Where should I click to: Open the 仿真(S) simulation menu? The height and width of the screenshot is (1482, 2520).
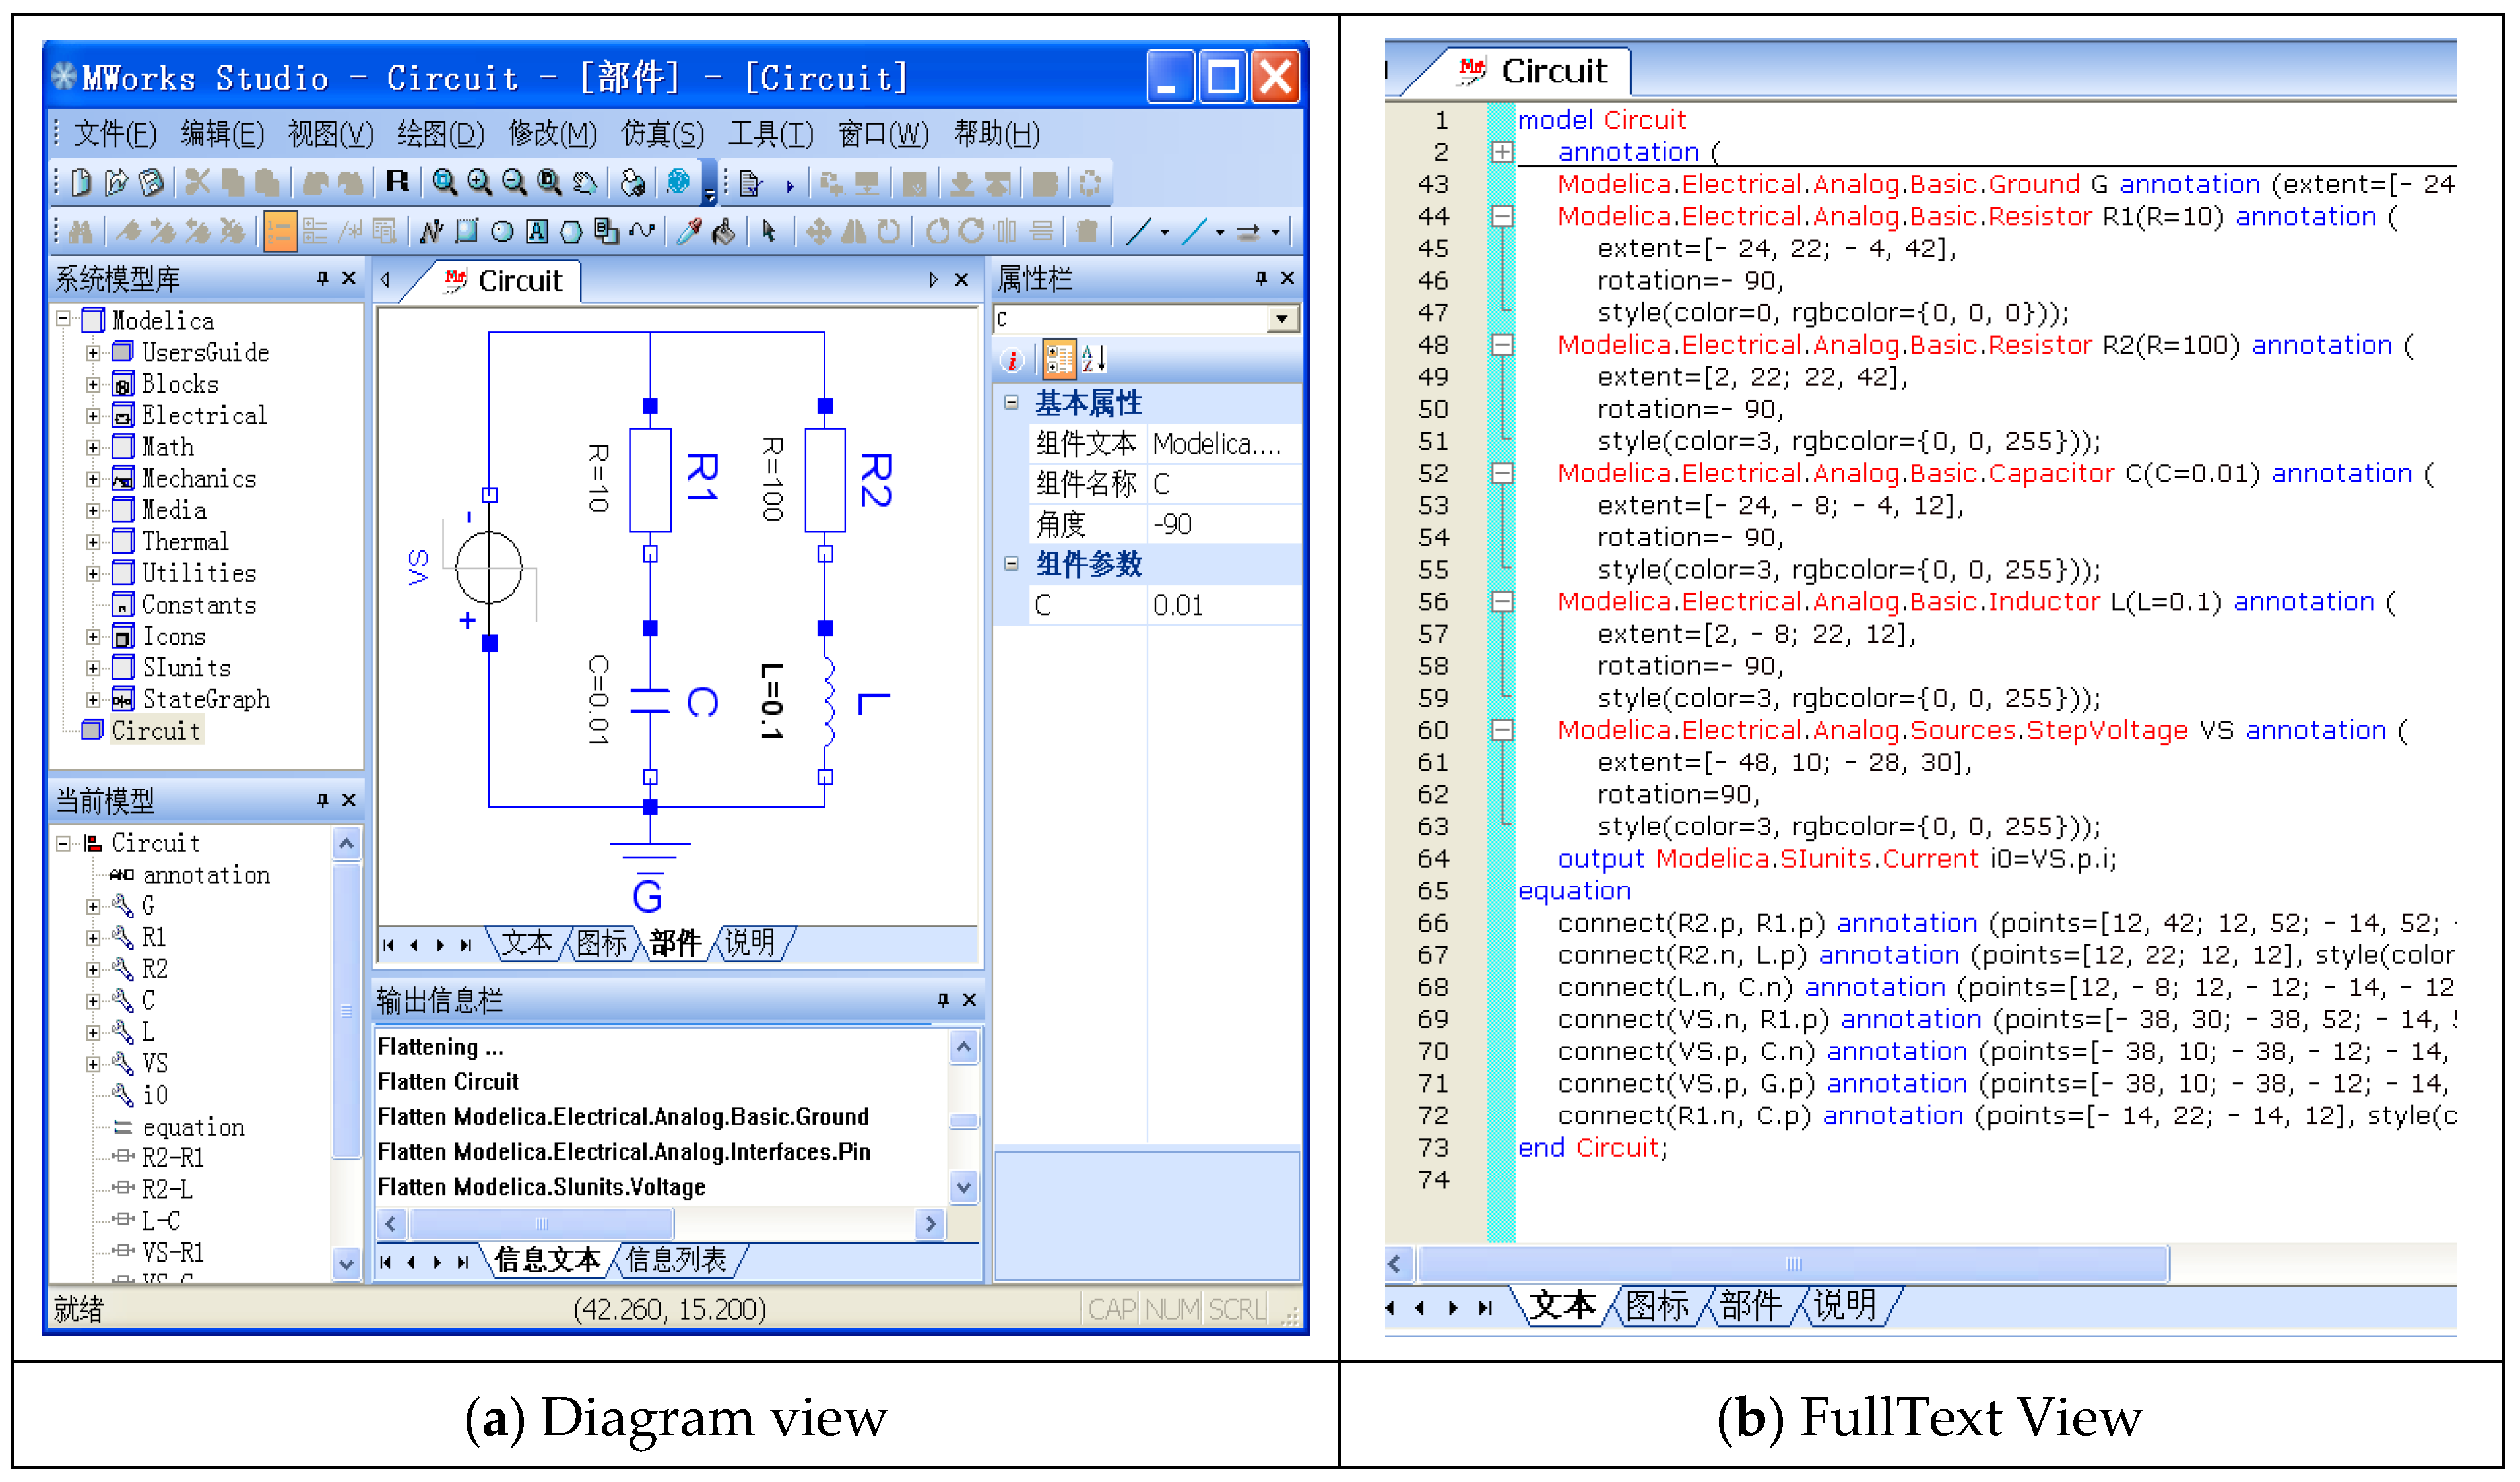click(662, 134)
